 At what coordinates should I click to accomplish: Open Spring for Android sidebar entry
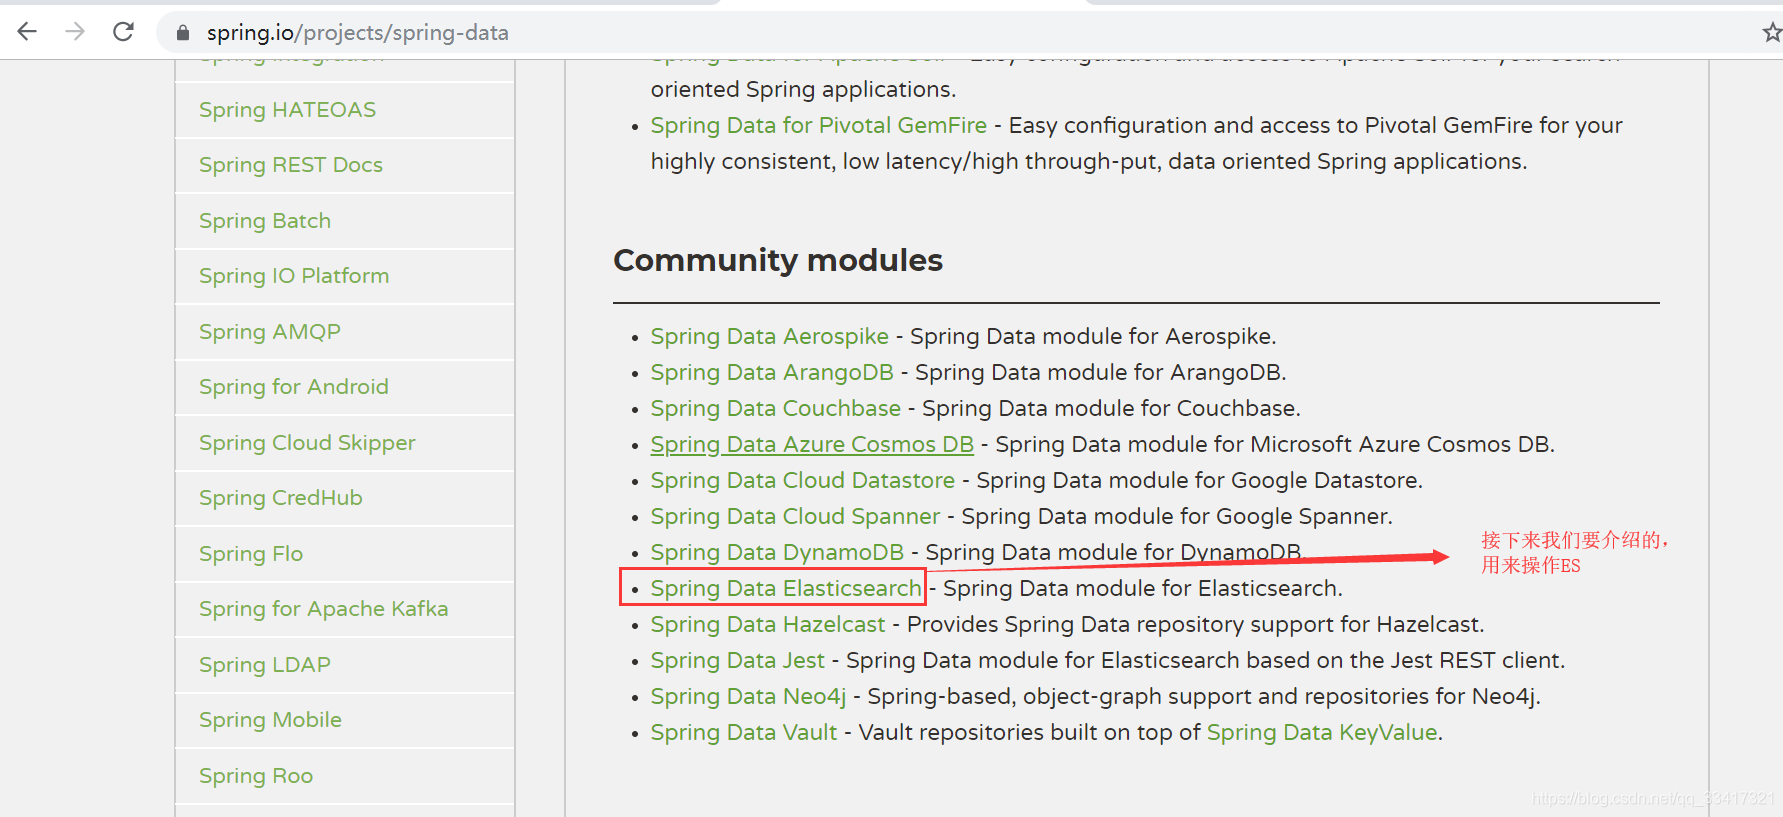(294, 387)
